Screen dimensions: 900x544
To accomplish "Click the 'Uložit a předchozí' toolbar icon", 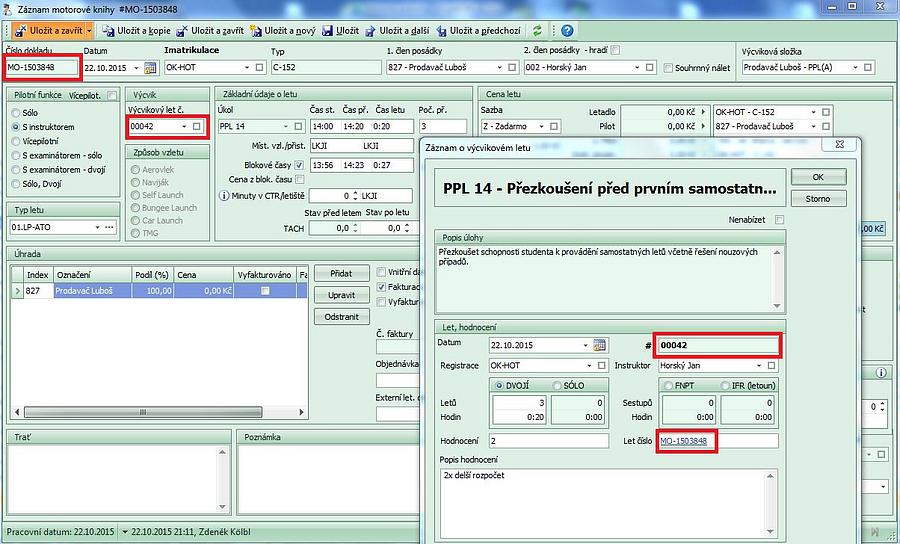I will [x=477, y=31].
